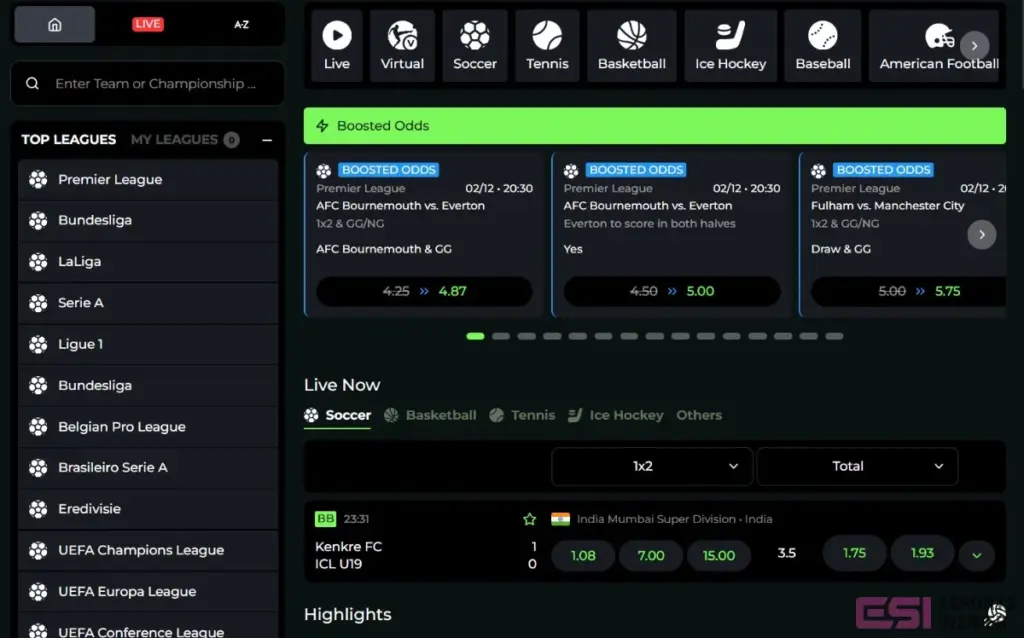Switch to the TOP LEAGUES tab
The height and width of the screenshot is (638, 1024).
point(69,140)
